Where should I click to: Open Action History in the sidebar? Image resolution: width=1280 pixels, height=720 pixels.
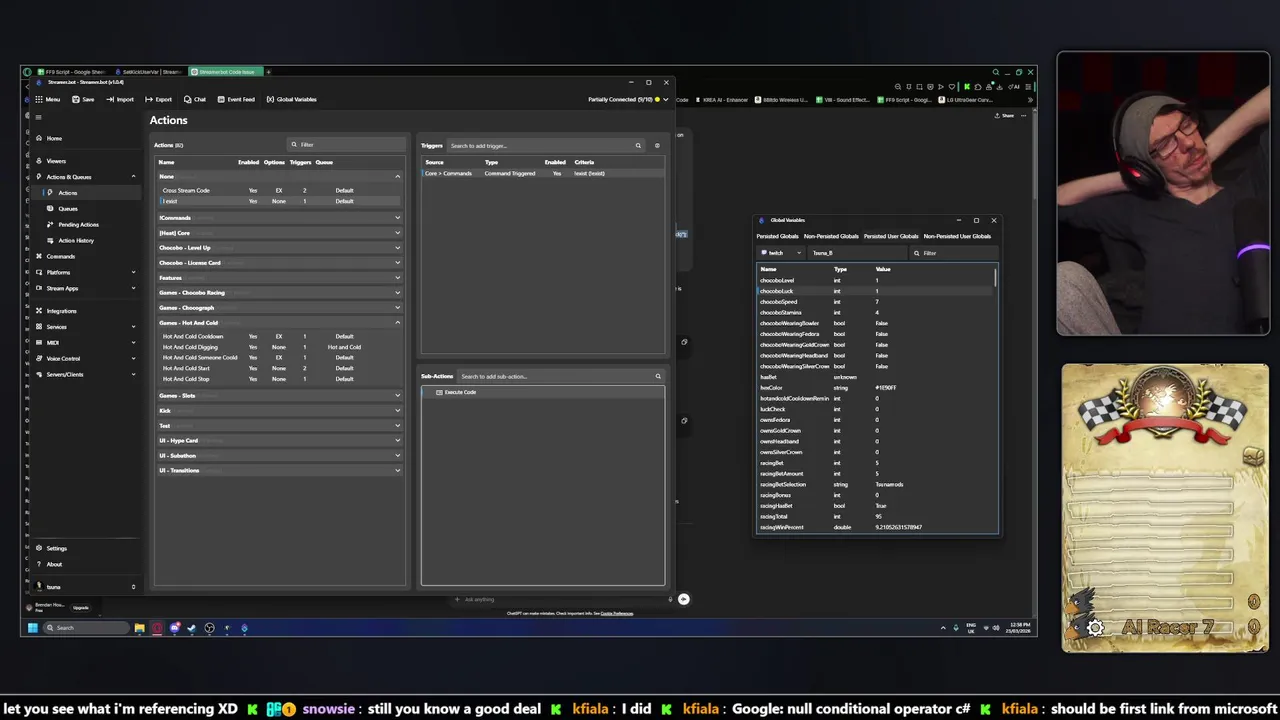75,240
